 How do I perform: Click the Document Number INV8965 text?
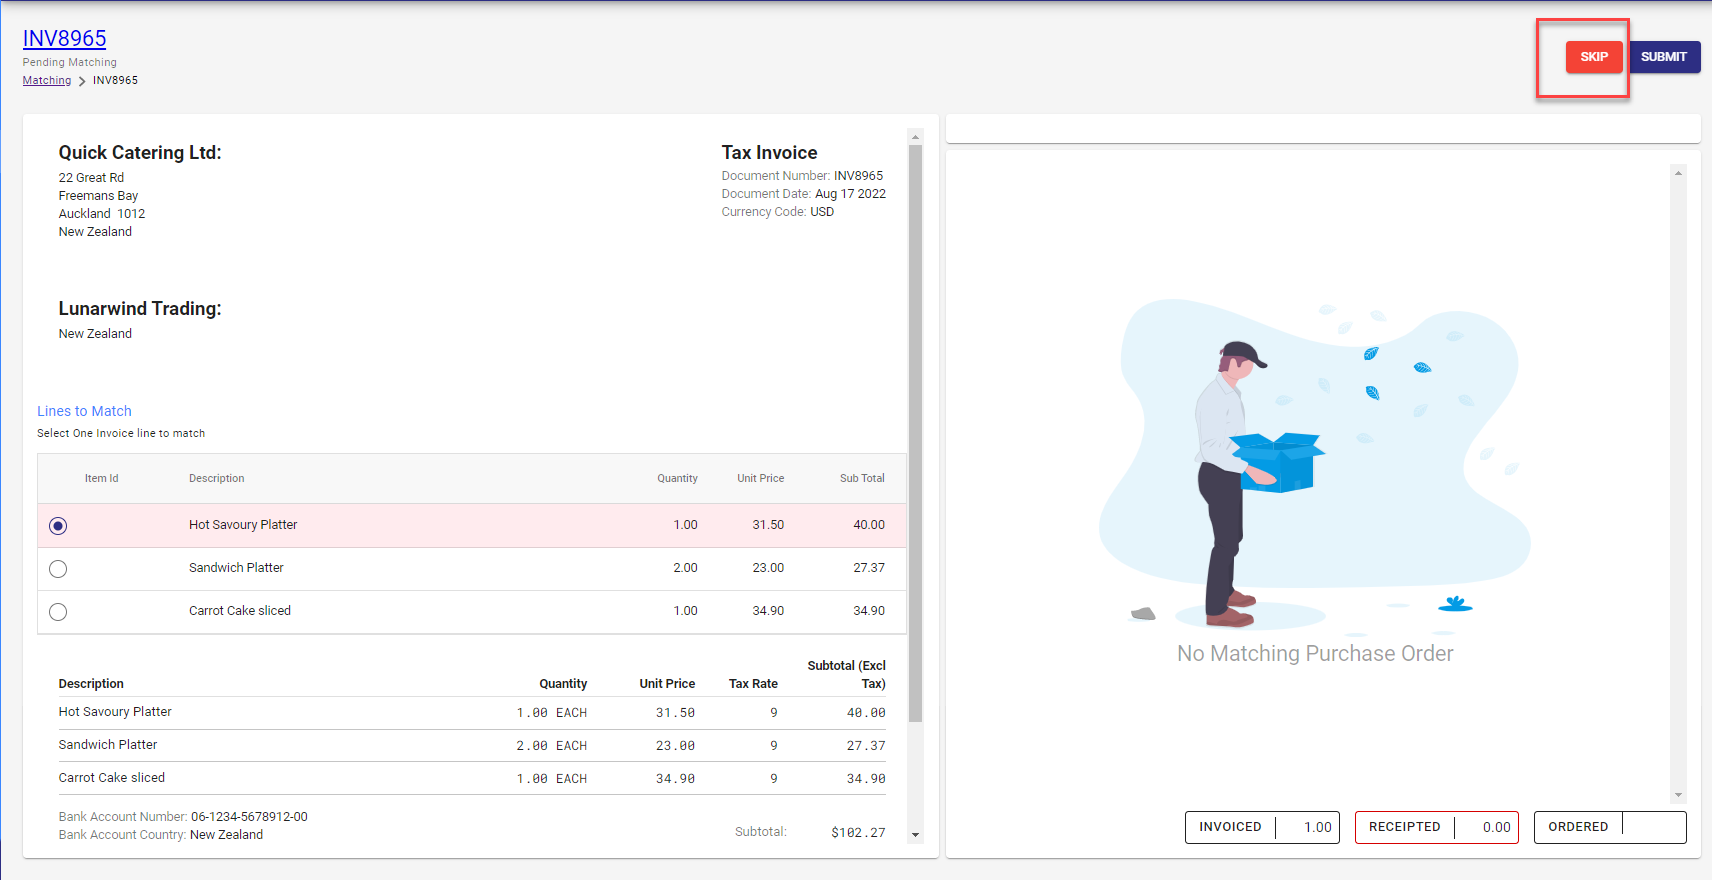coord(802,176)
